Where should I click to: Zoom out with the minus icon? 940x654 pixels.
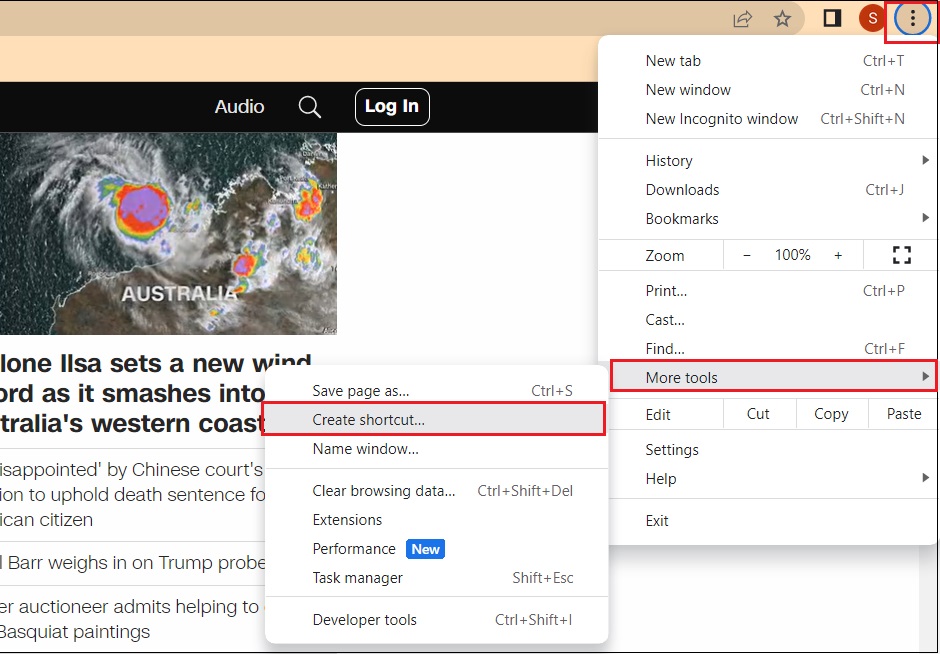[x=746, y=255]
